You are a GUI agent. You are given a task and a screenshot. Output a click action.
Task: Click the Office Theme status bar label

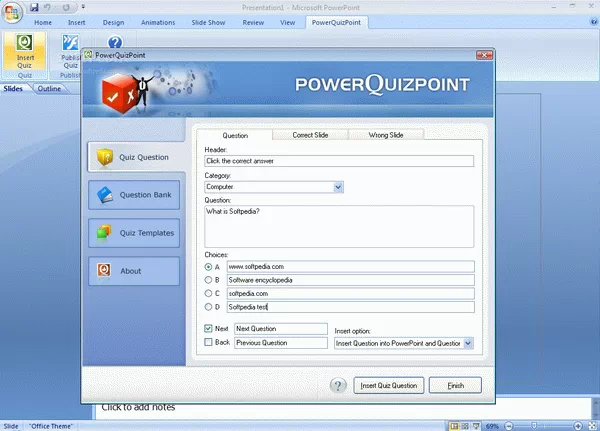point(51,426)
